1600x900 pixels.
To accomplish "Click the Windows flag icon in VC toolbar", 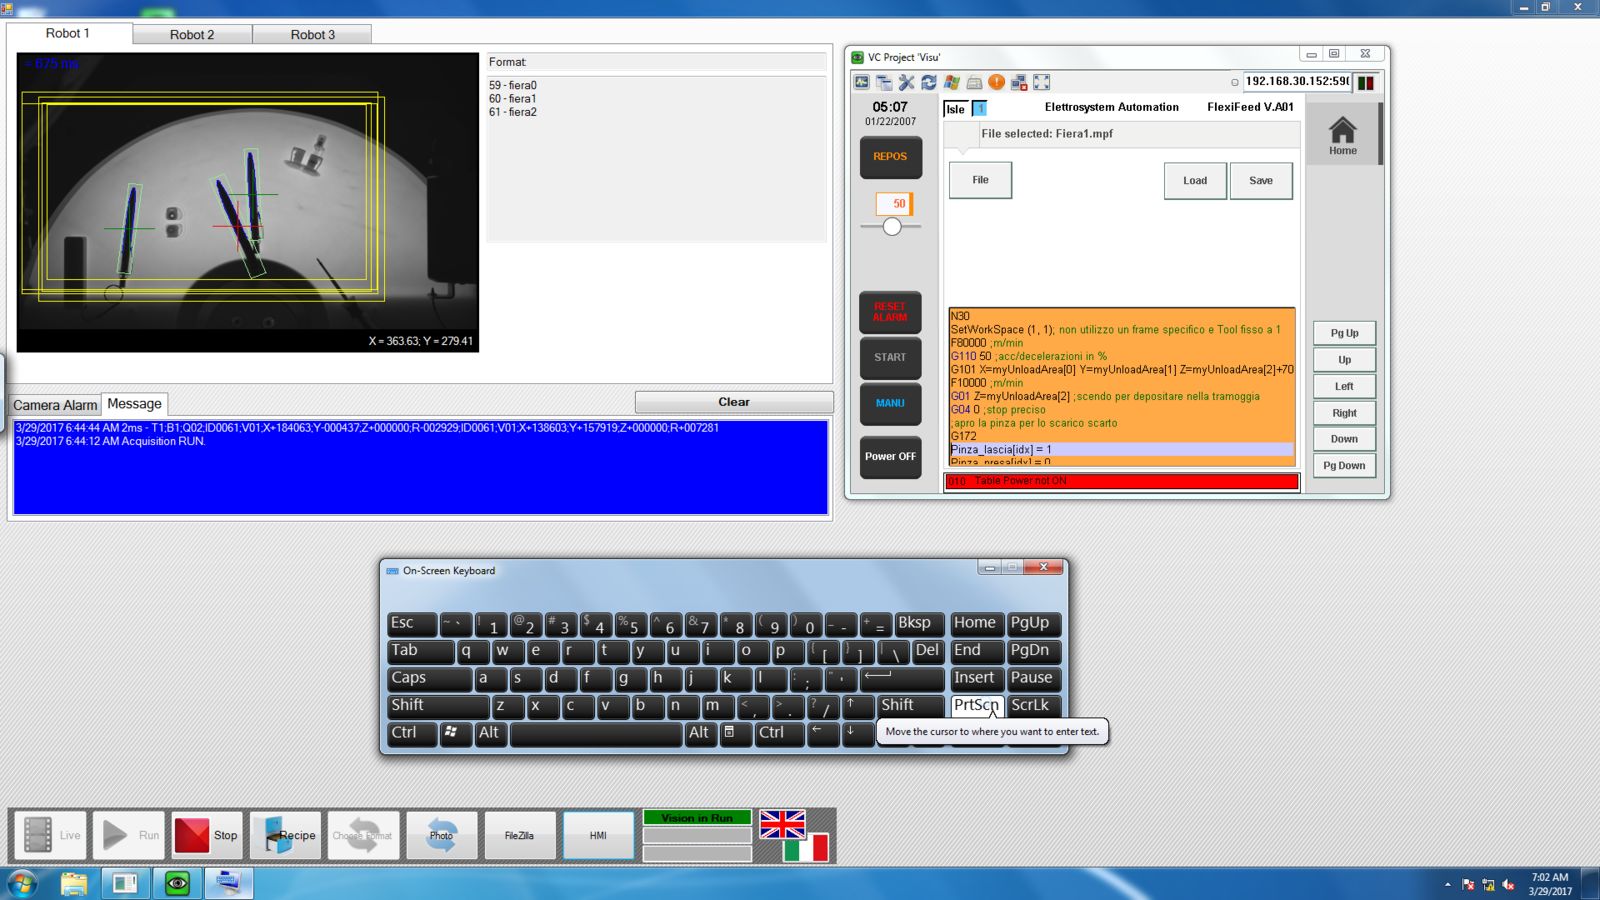I will point(952,82).
